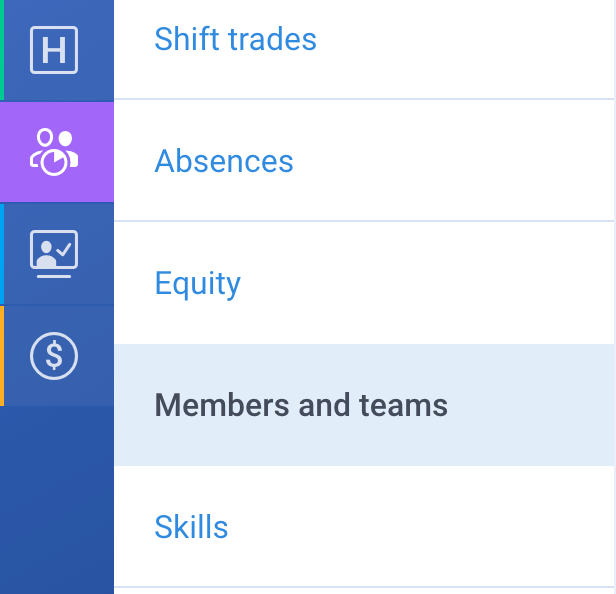Screen dimensions: 616x594
Task: Open the dollar sign circle icon
Action: point(54,356)
